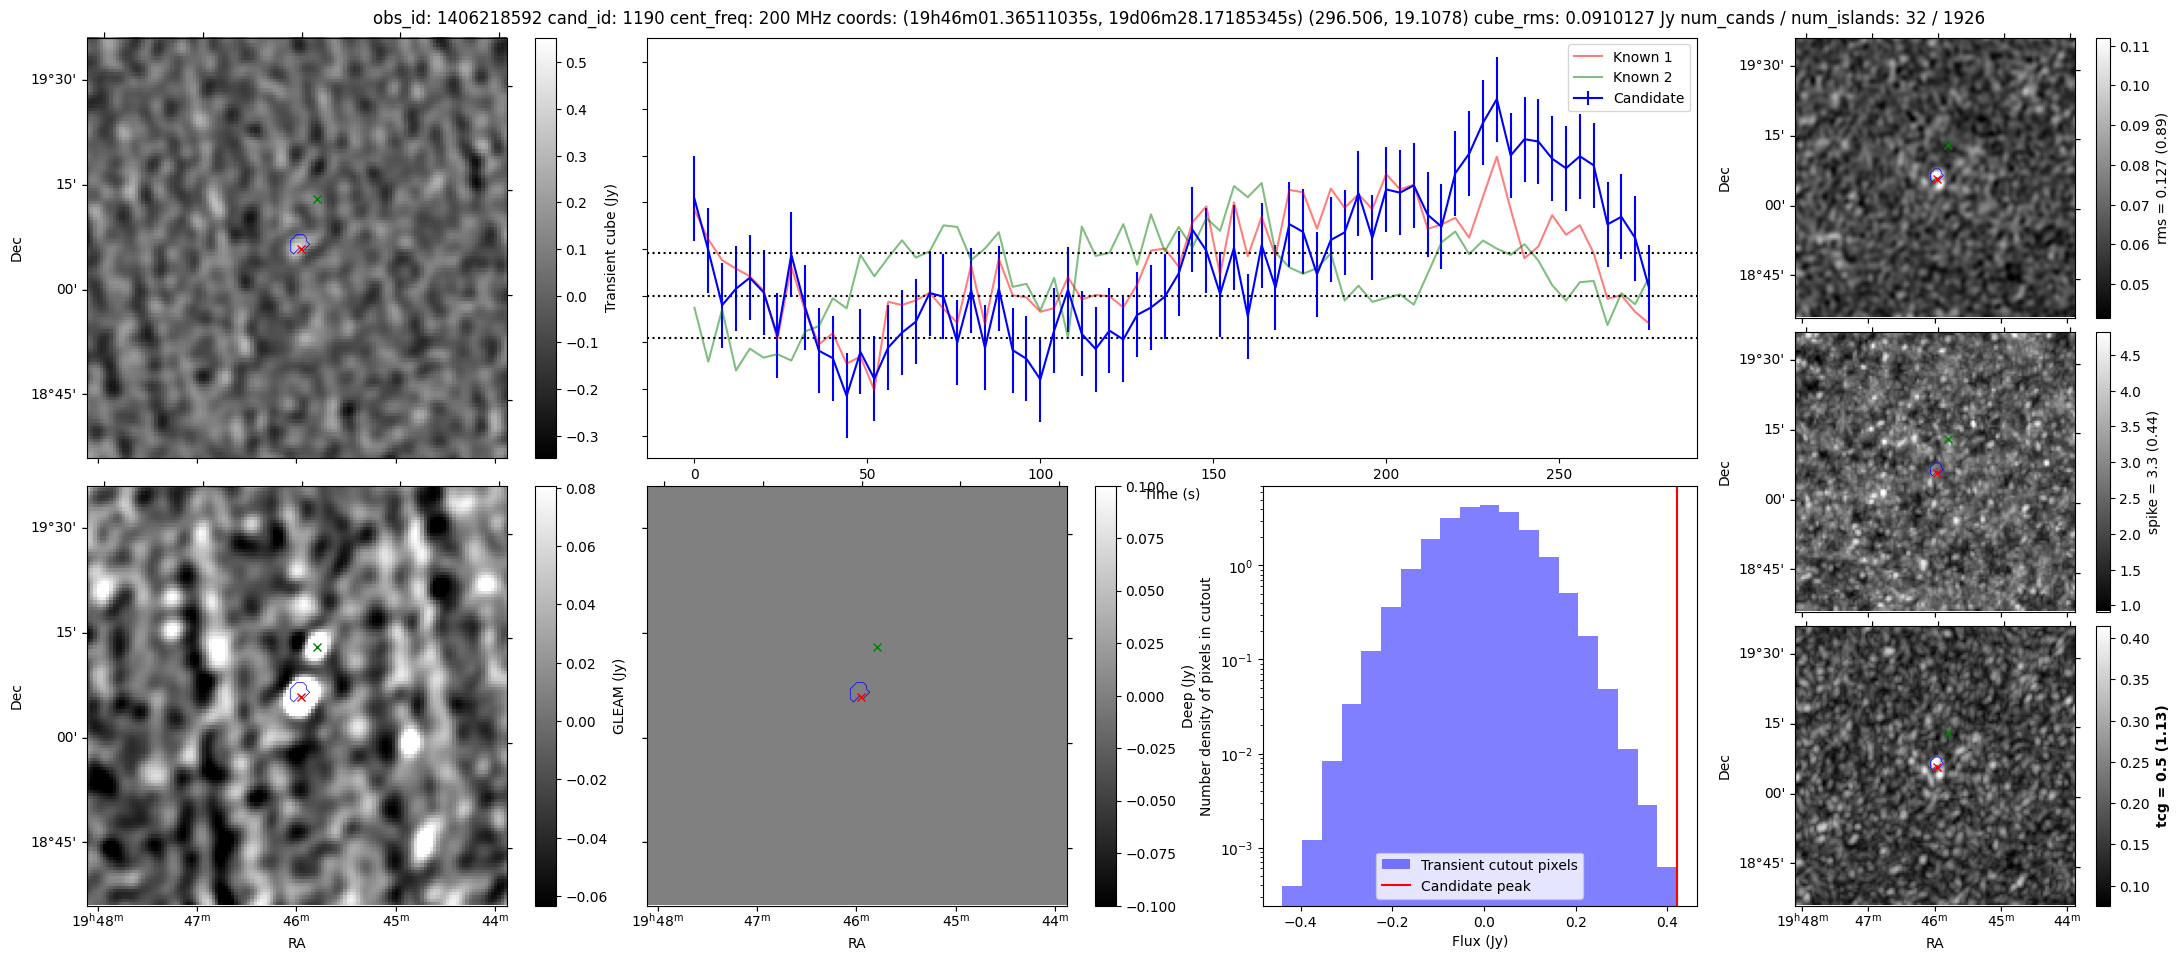2179x960 pixels.
Task: Click the Transient cube colorbar
Action: pyautogui.click(x=546, y=248)
